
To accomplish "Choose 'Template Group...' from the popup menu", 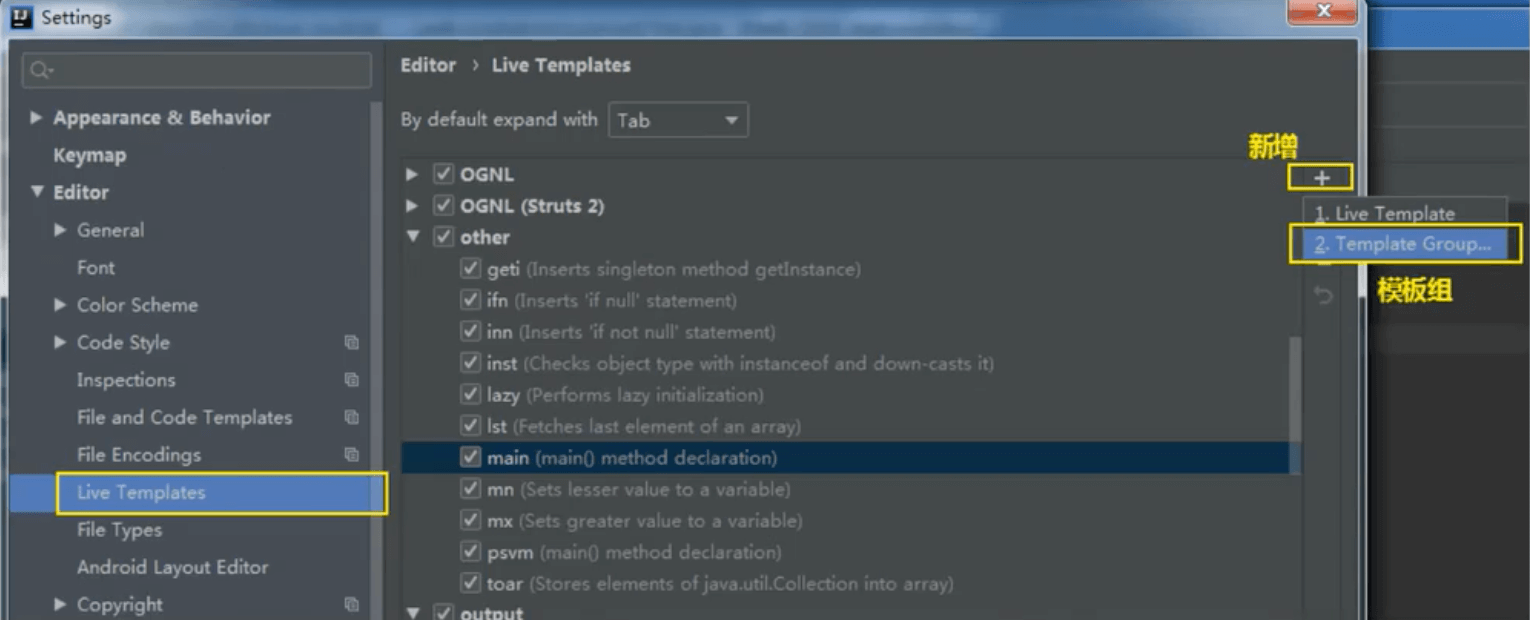I will click(1403, 244).
